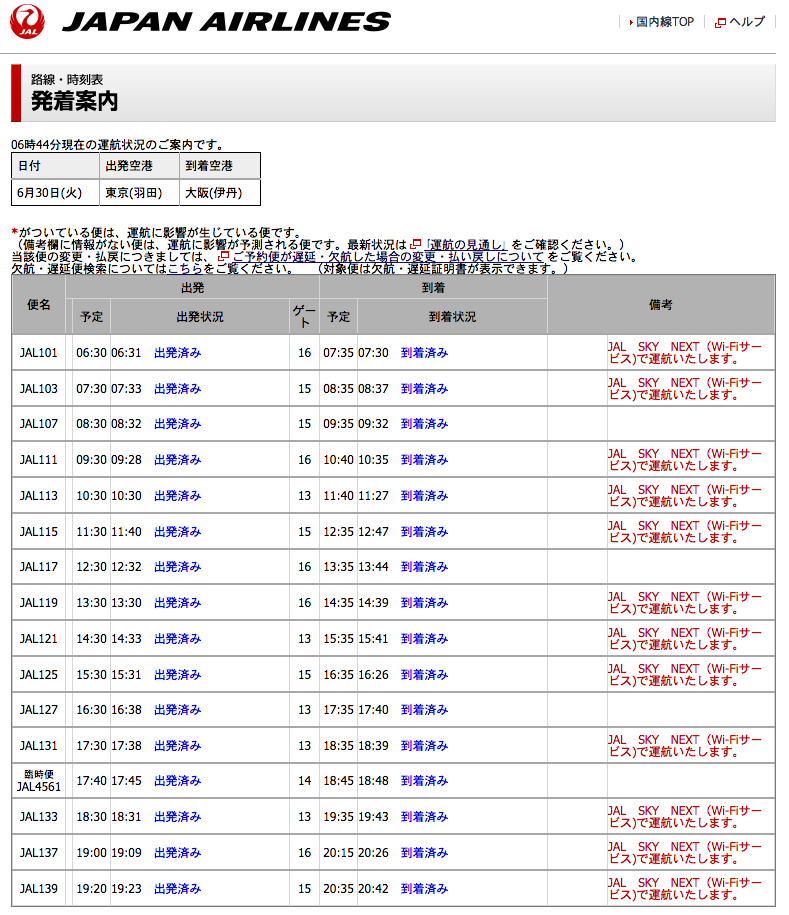Screen dimensions: 789x915
Task: Click the 便名 column header
Action: [x=39, y=305]
